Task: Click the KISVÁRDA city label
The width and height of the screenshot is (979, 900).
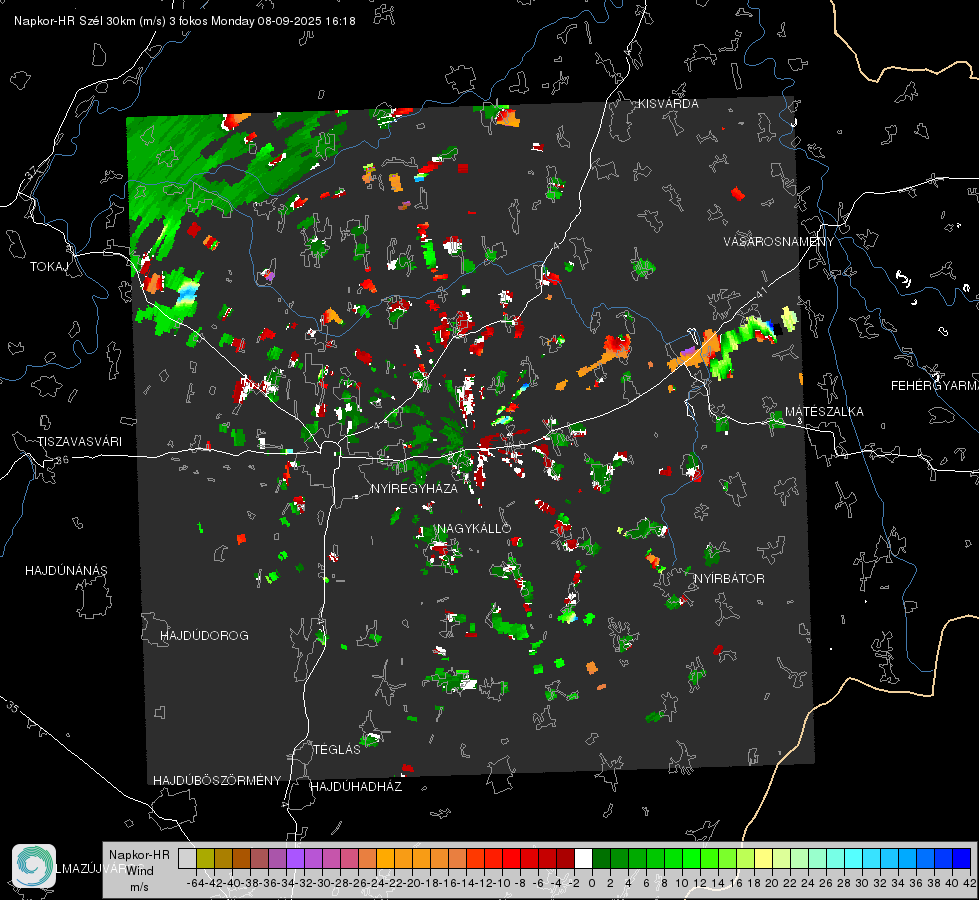Action: (668, 104)
